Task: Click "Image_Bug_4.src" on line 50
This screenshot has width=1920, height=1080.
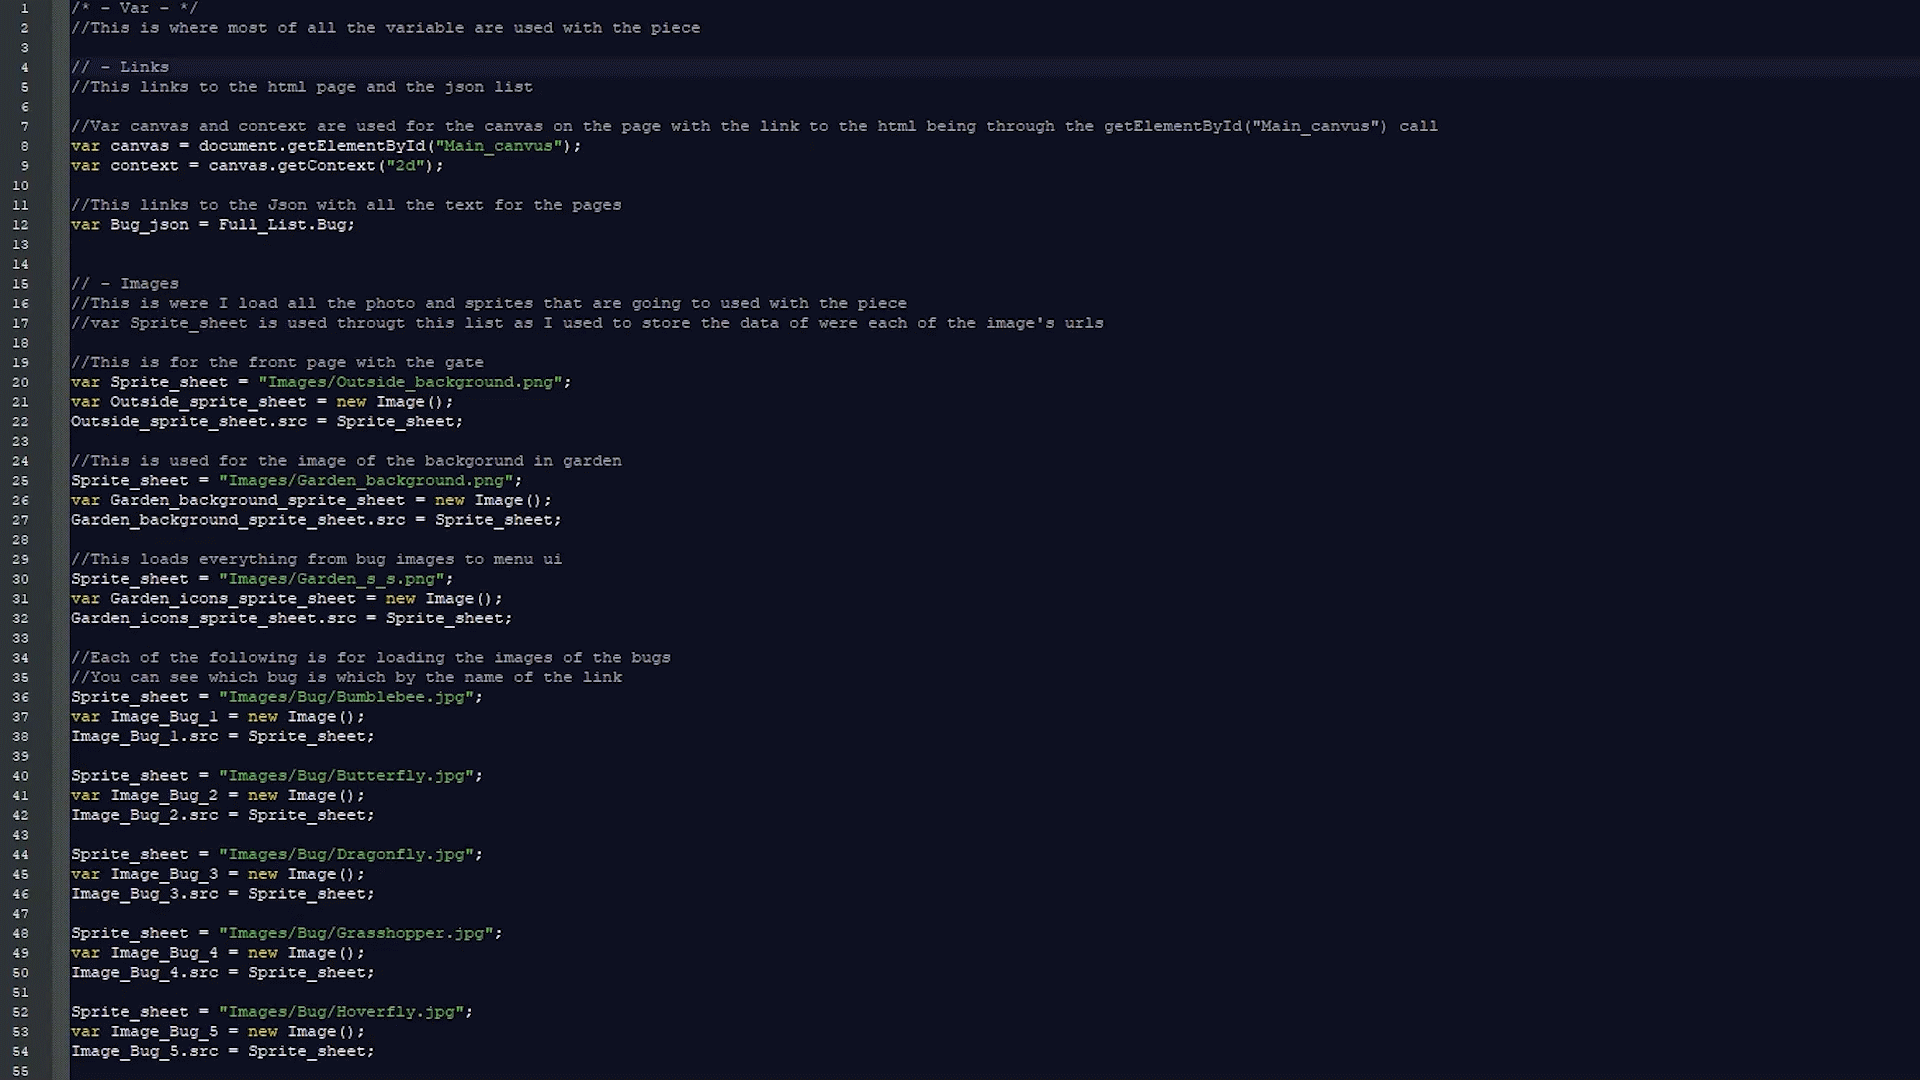Action: point(144,973)
